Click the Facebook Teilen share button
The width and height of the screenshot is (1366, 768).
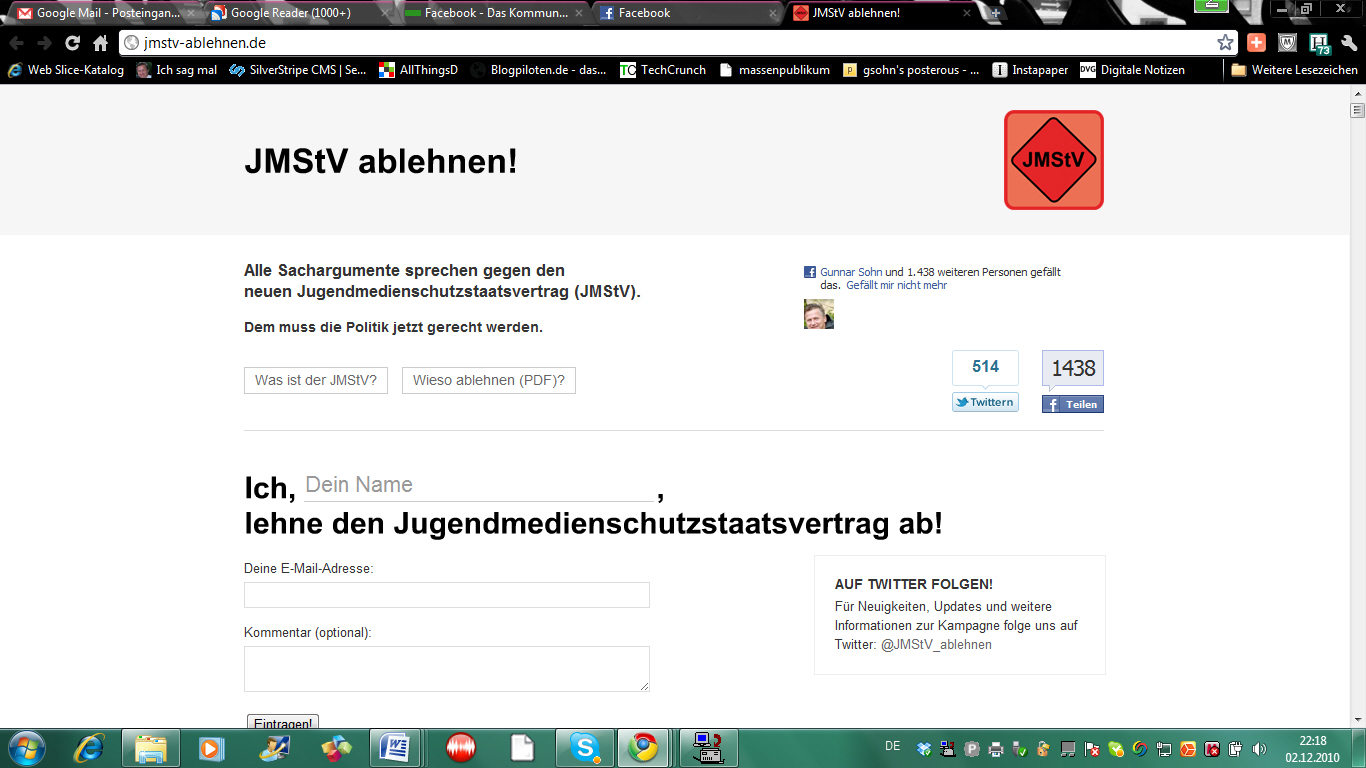(x=1073, y=404)
